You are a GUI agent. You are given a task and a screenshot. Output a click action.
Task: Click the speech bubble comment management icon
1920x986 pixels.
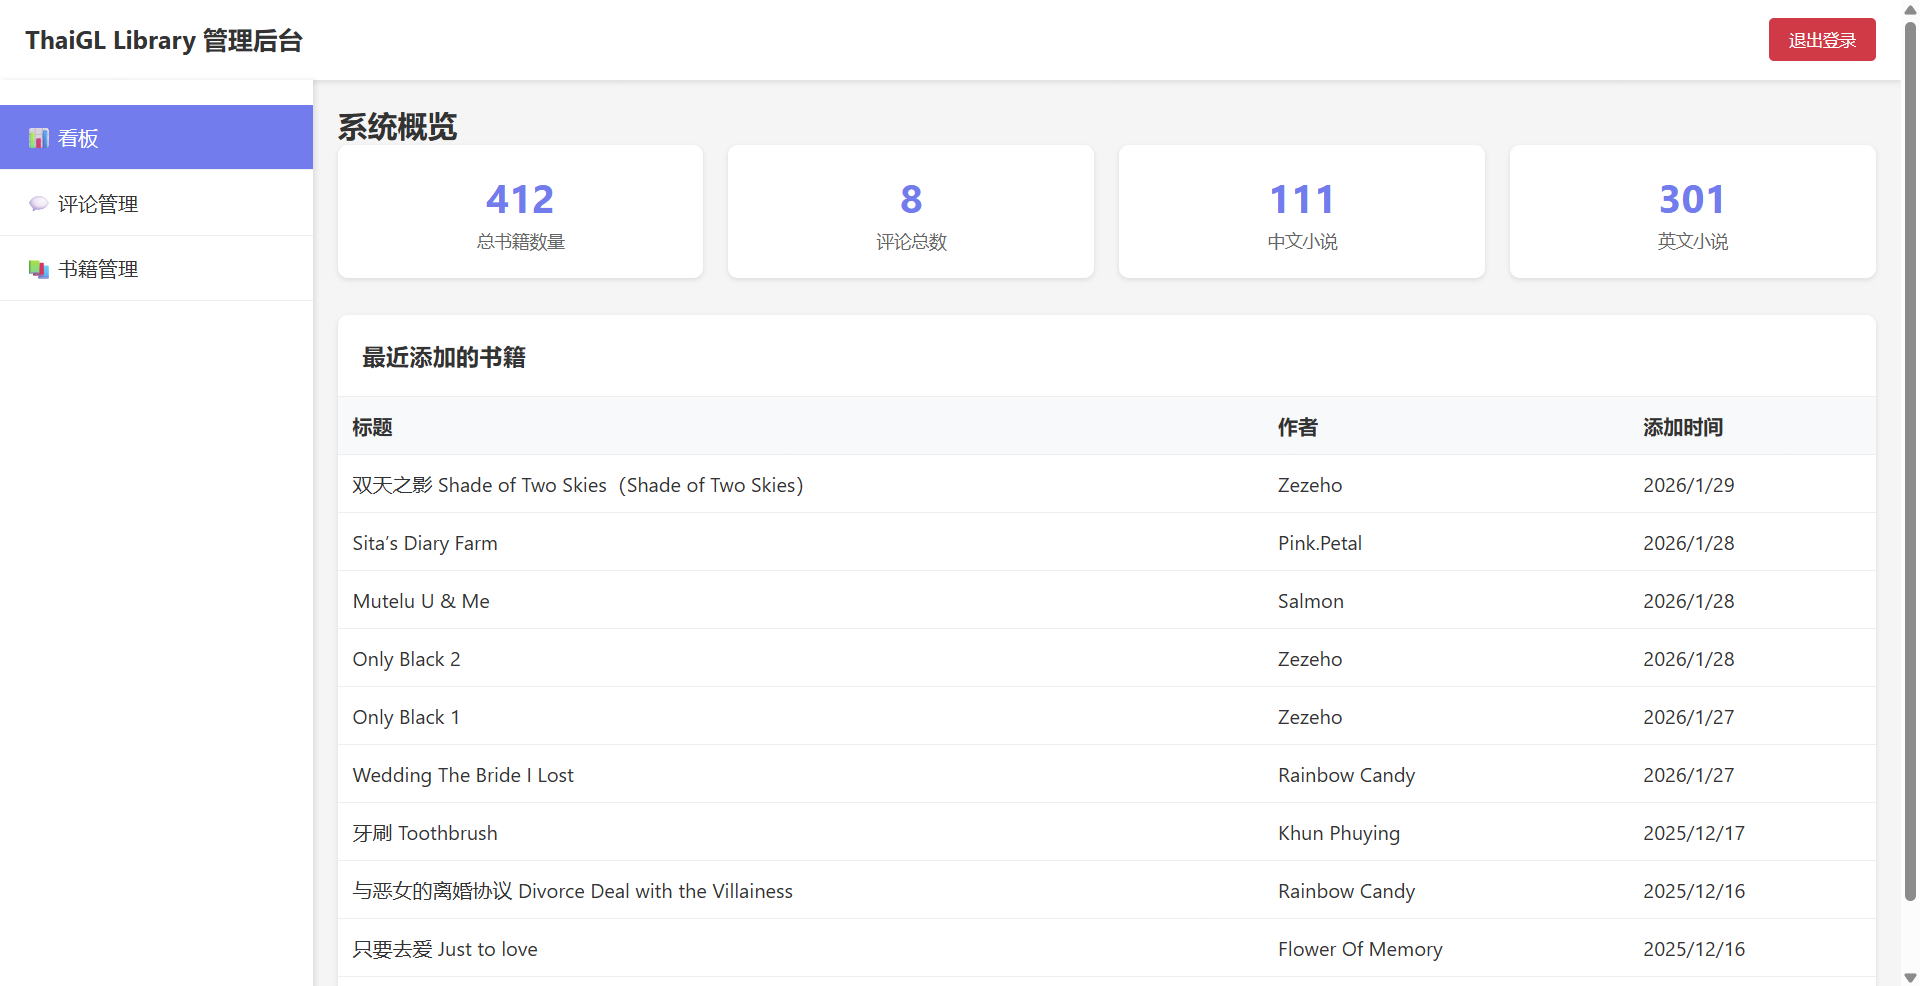(x=38, y=204)
